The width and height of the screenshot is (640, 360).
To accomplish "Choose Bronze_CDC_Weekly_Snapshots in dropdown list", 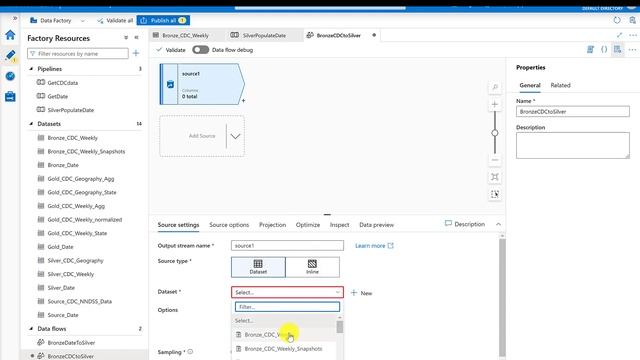I will tap(284, 349).
